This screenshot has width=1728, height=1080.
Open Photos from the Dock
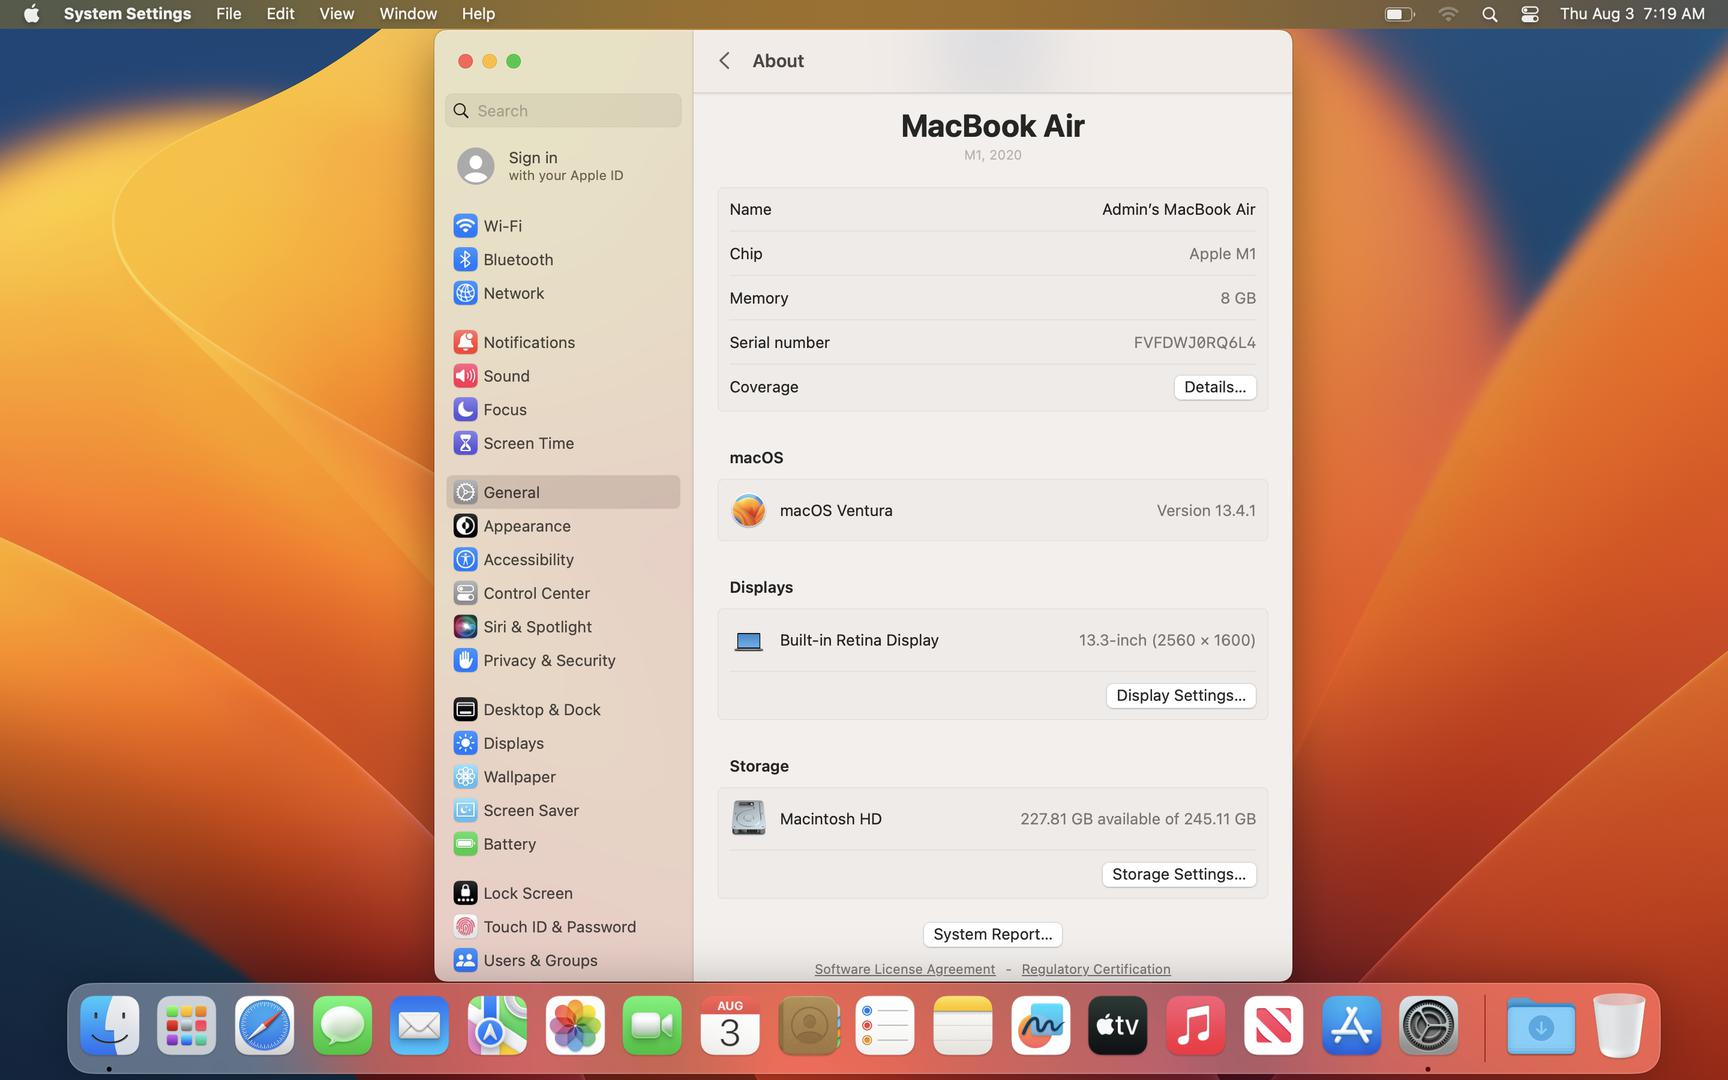[x=575, y=1025]
